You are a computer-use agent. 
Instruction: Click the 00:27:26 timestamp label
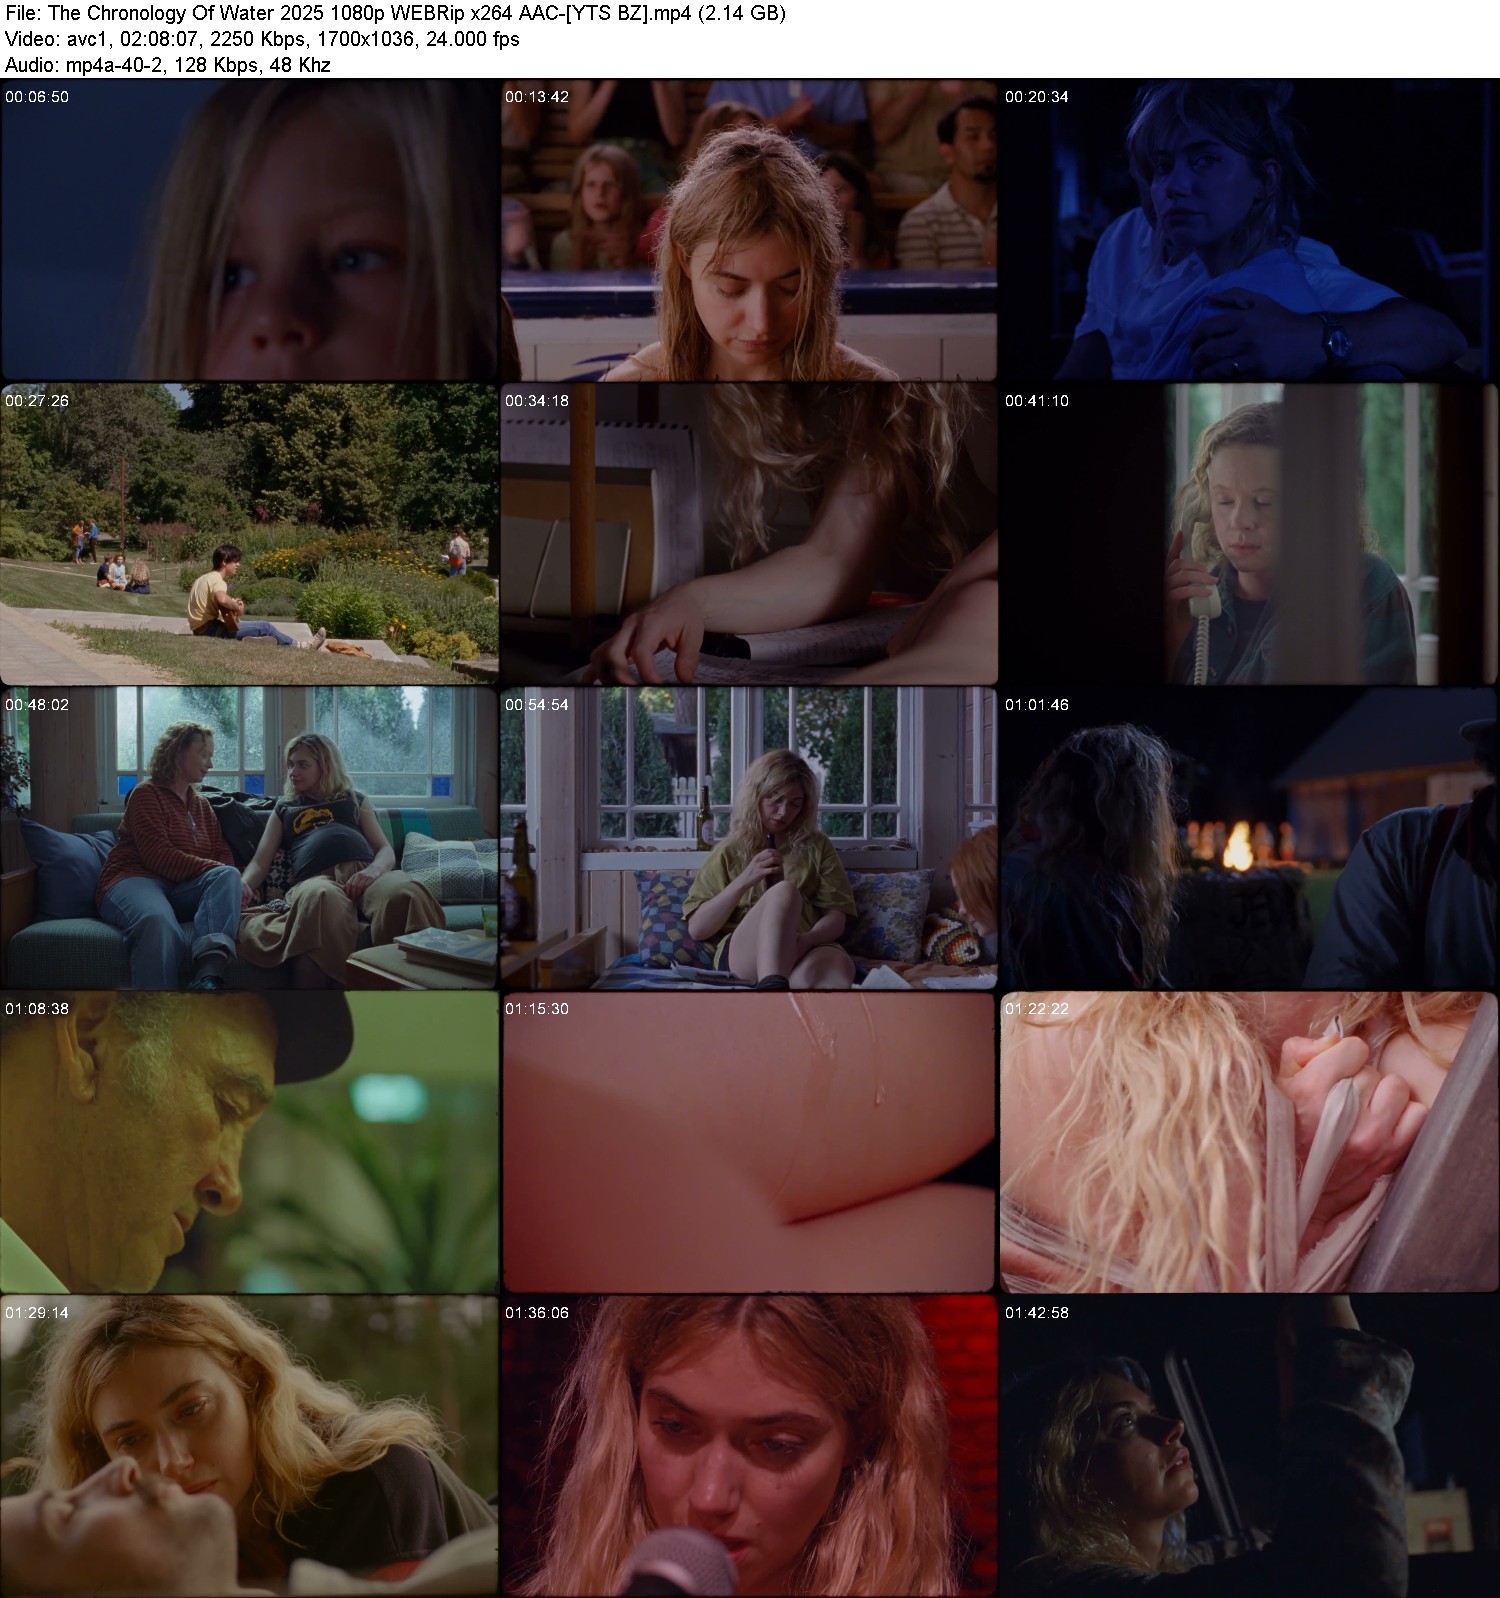37,401
